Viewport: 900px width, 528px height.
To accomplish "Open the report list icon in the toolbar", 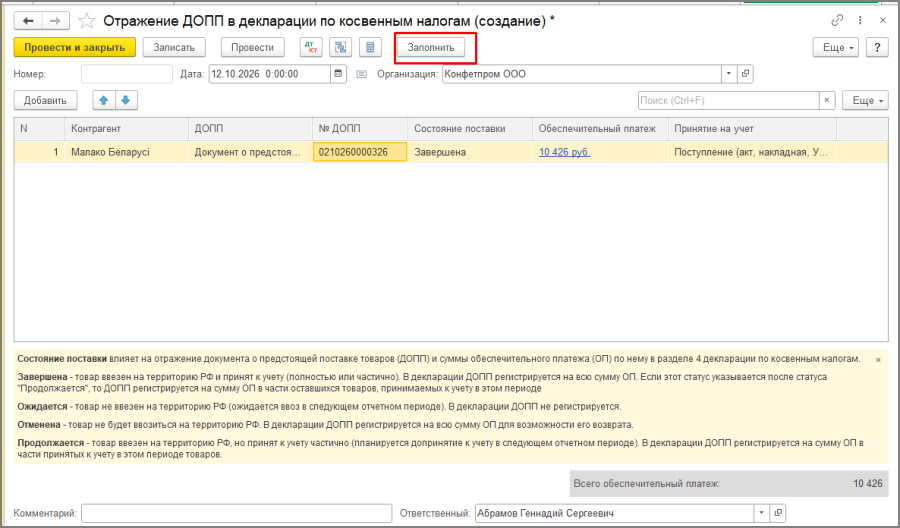I will point(370,48).
